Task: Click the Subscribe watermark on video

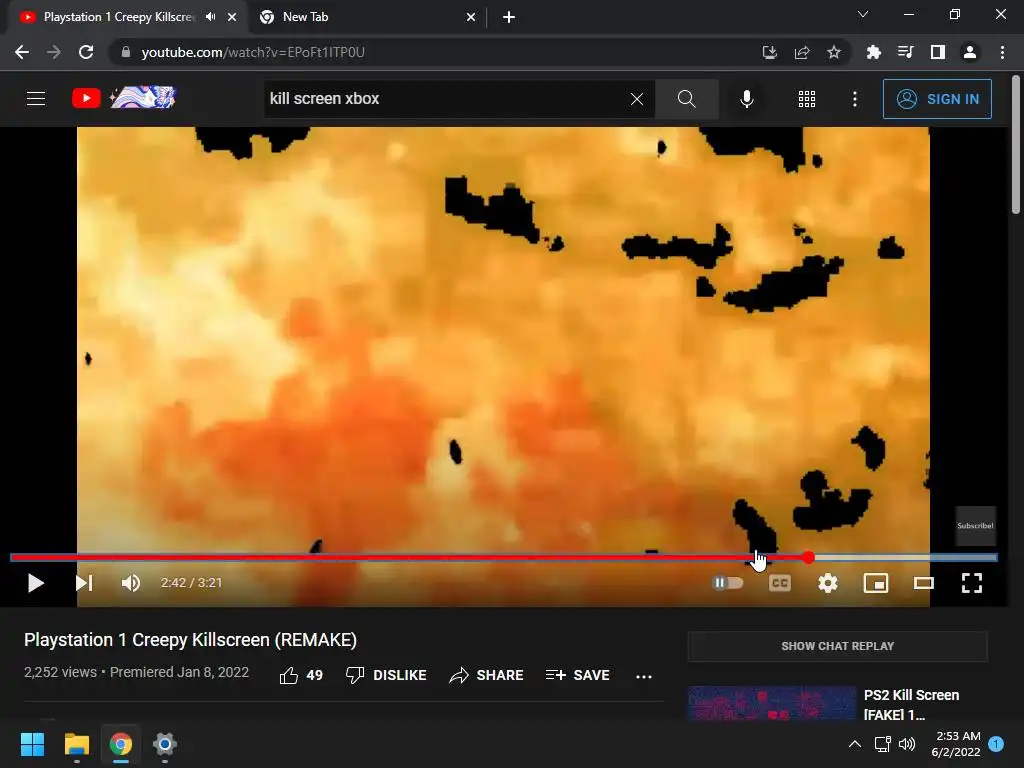Action: coord(976,526)
